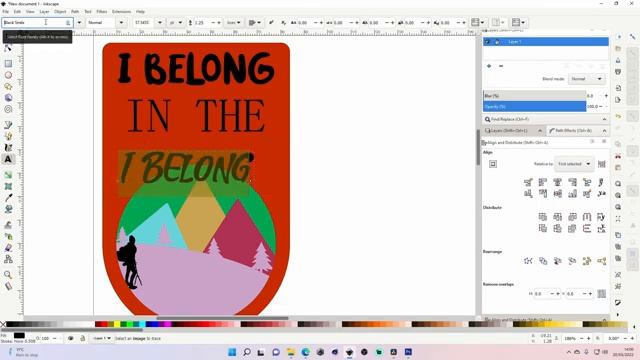Open the font size dropdown
640x360 pixels.
coord(160,22)
